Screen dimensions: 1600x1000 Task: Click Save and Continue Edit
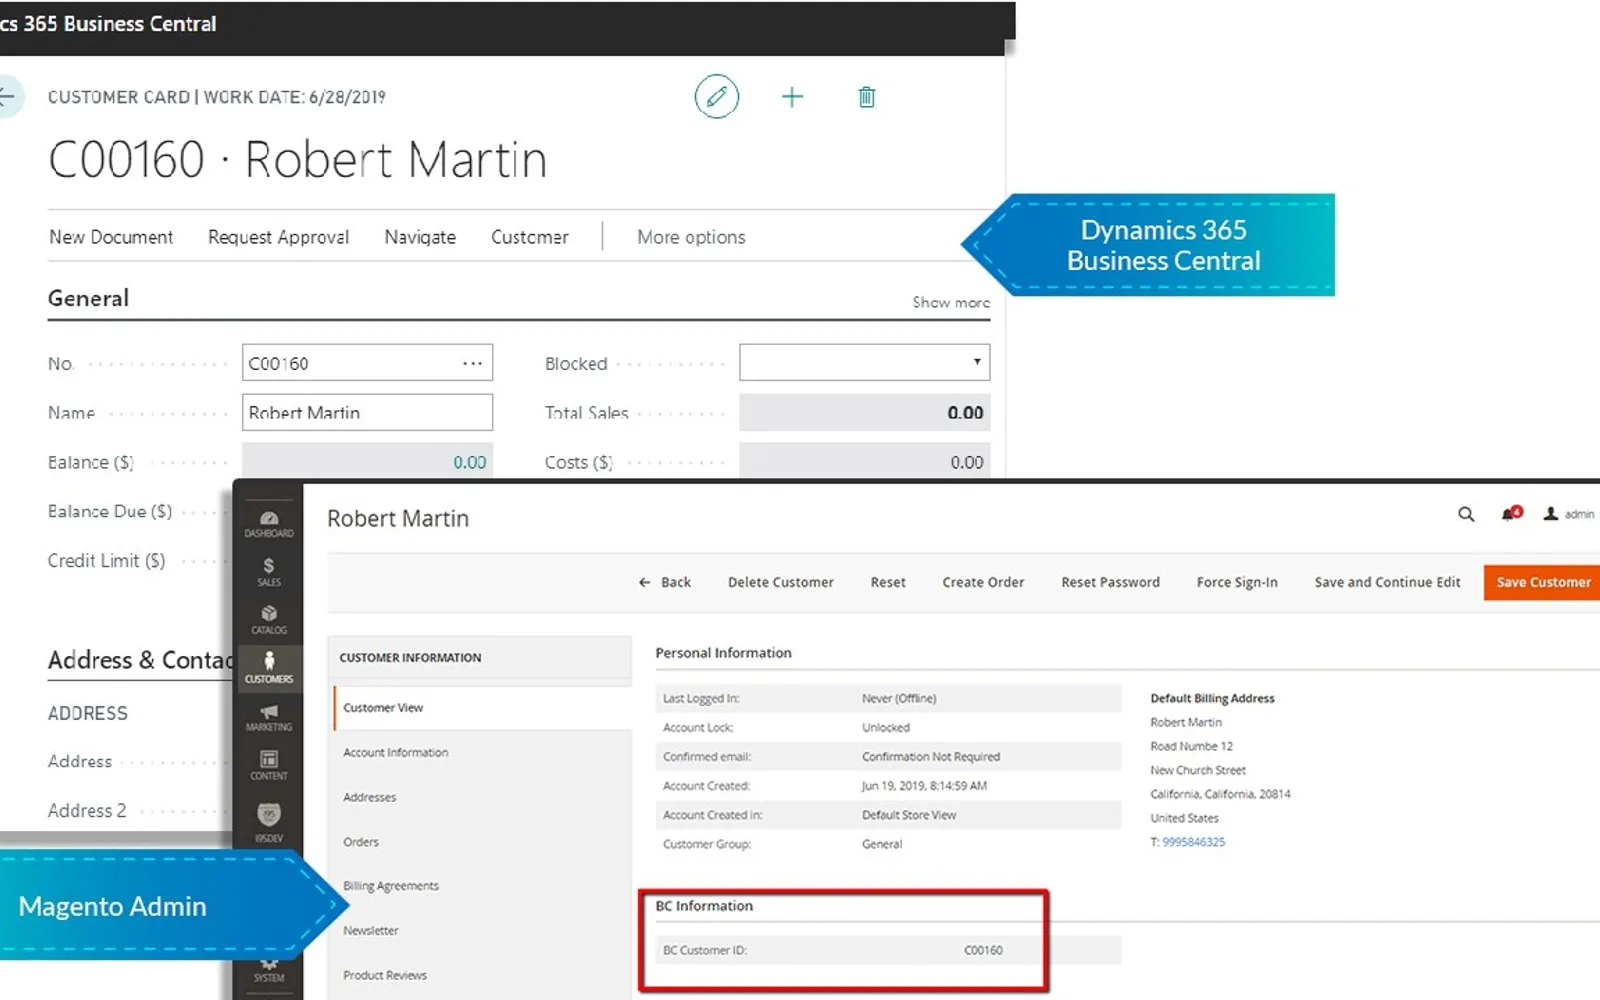tap(1387, 582)
